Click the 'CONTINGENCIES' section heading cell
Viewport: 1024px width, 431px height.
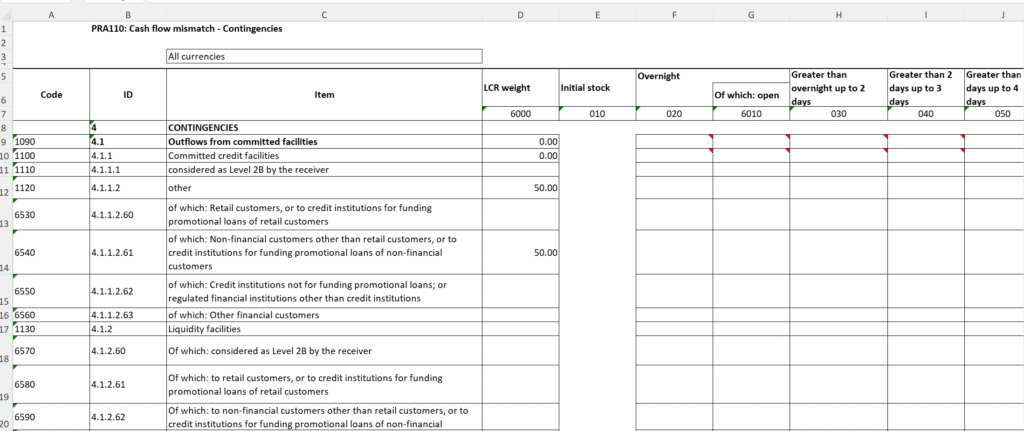pos(324,128)
